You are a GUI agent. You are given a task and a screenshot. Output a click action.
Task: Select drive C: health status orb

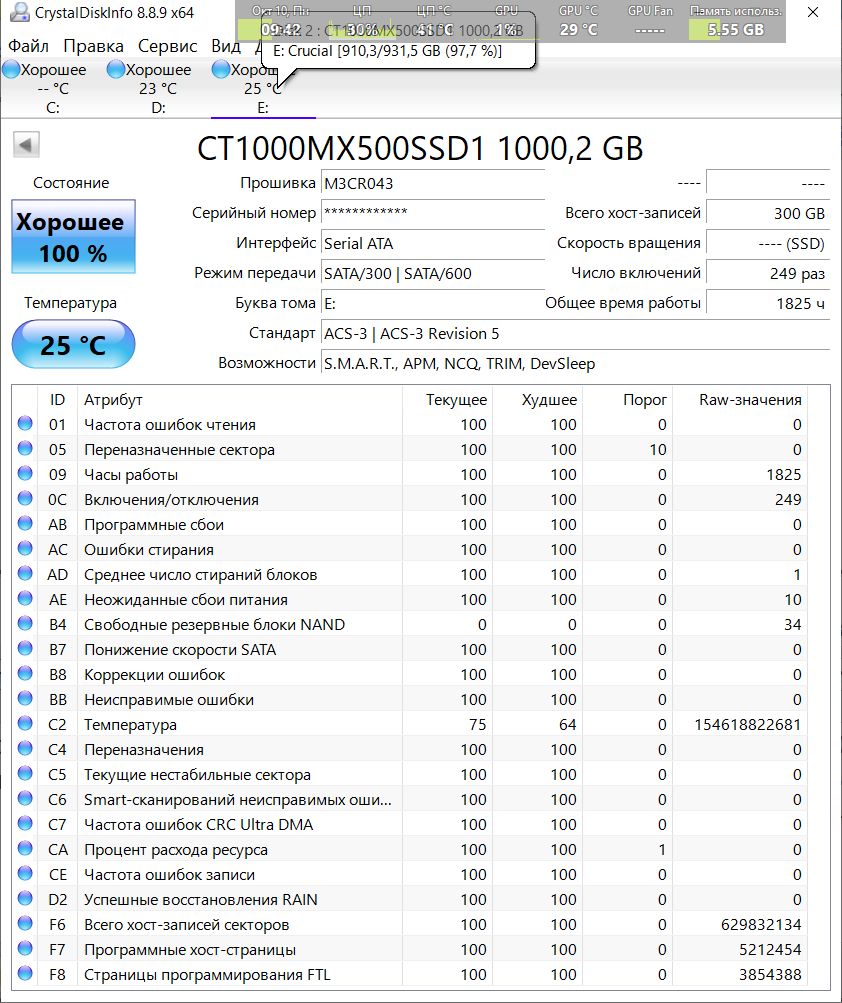[11, 70]
